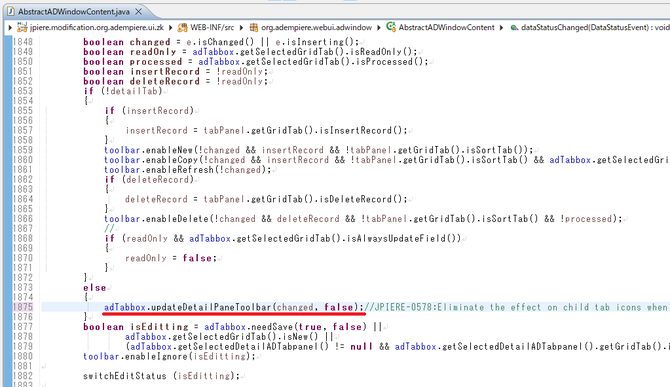670x387 pixels.
Task: Click the jpiere project icon in breadcrumb
Action: pyautogui.click(x=22, y=27)
